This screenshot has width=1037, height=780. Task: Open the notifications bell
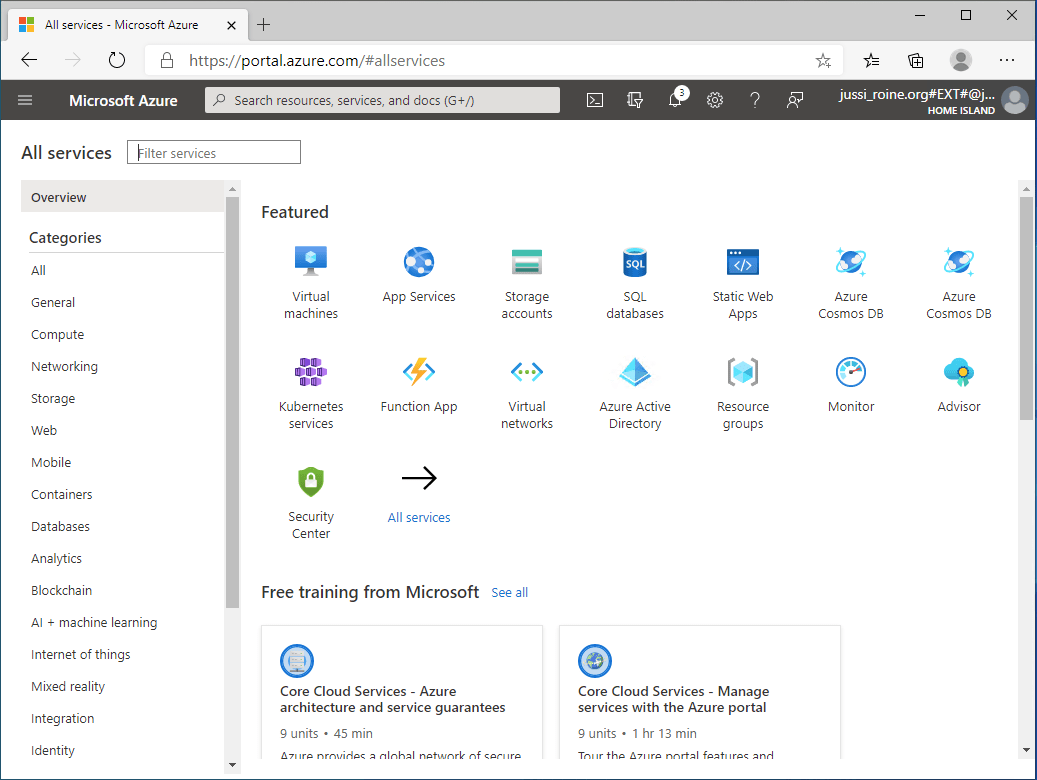(675, 100)
